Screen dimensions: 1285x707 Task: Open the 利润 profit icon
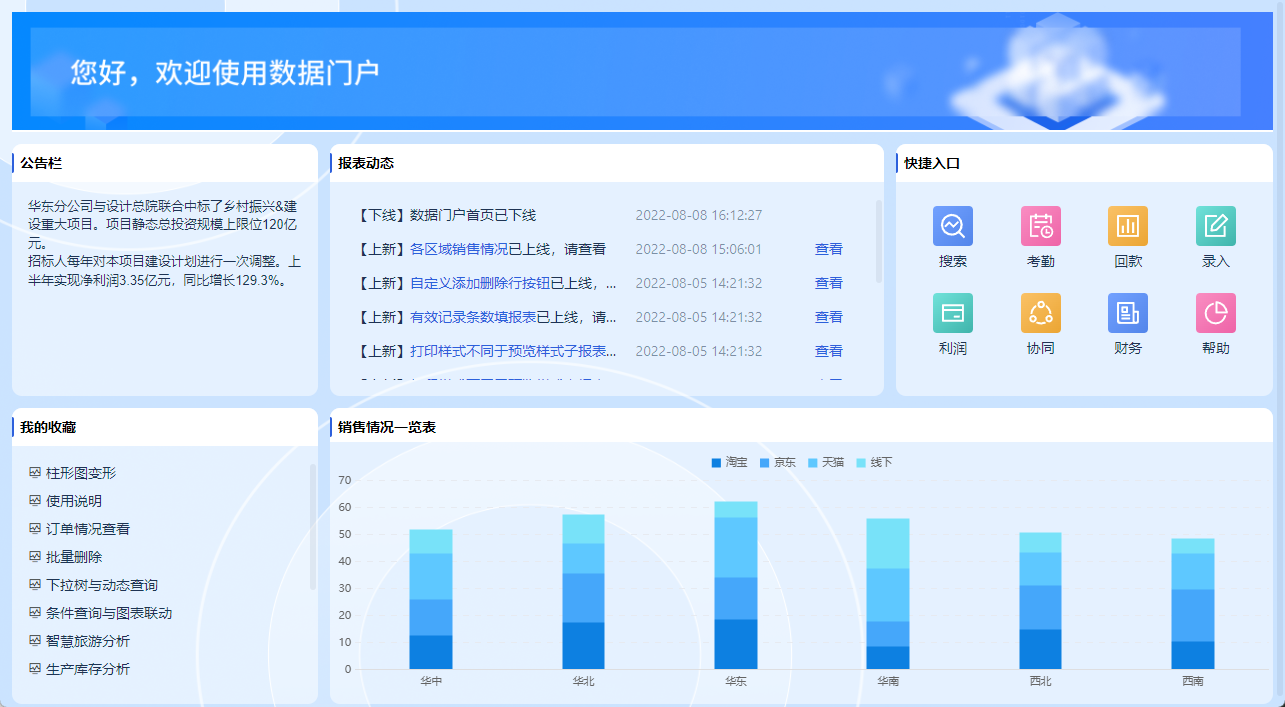tap(952, 313)
